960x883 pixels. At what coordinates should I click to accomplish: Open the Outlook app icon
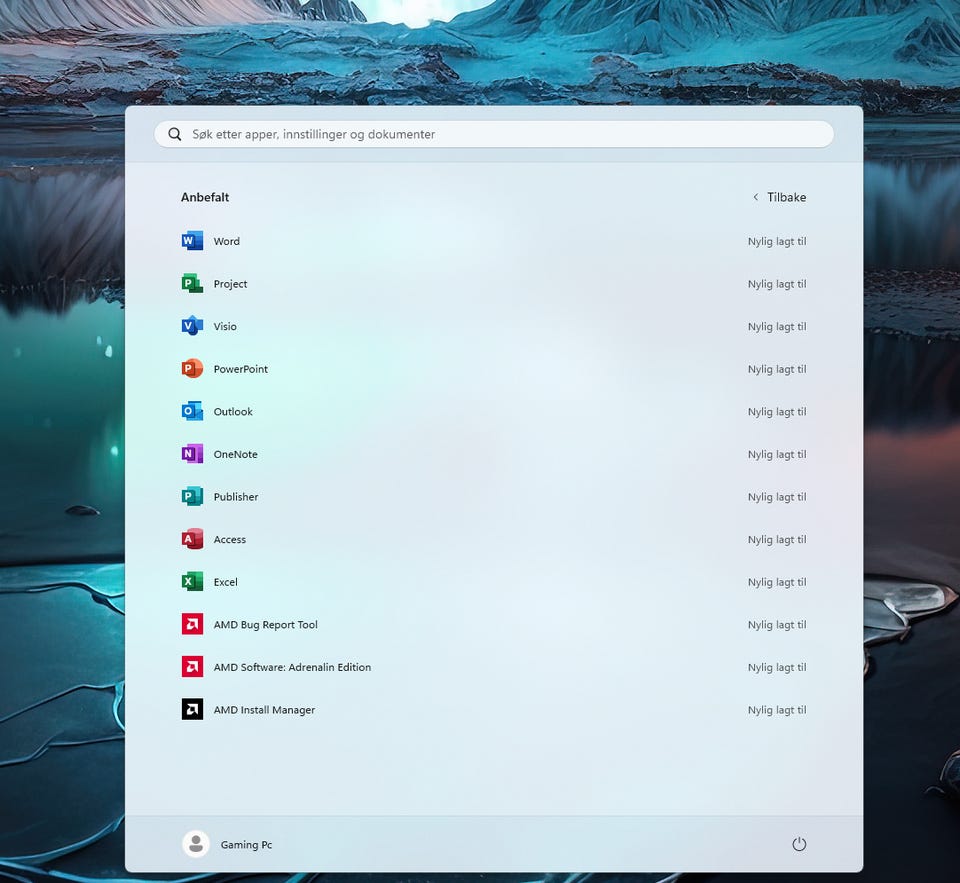coord(192,411)
